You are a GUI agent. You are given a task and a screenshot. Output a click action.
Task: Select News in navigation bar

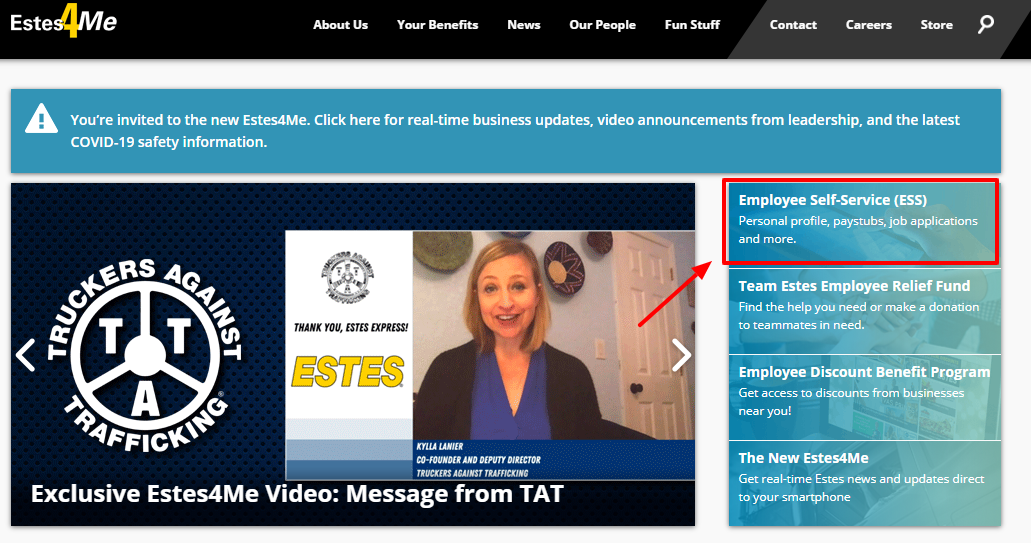point(523,25)
